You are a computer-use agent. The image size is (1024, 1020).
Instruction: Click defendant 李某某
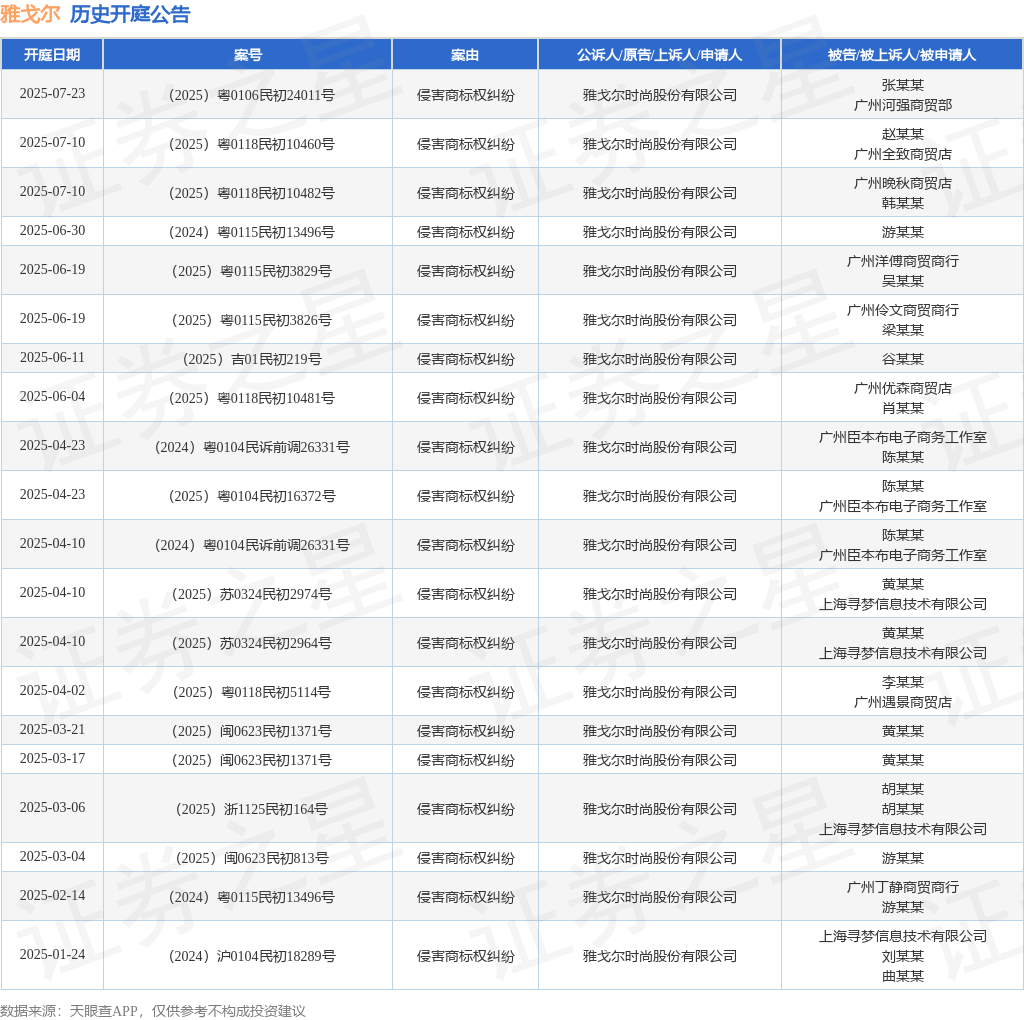[x=903, y=682]
